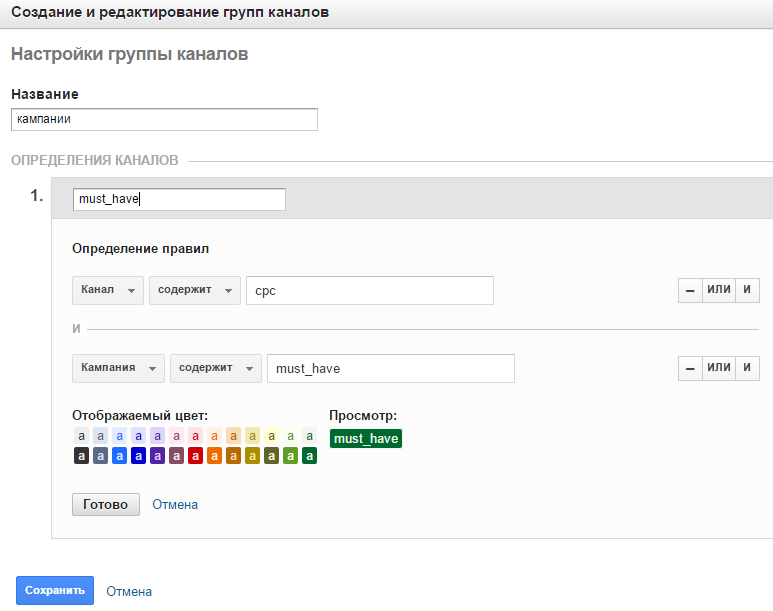773x611 pixels.
Task: Open the Кампания dimension dropdown
Action: coord(118,368)
